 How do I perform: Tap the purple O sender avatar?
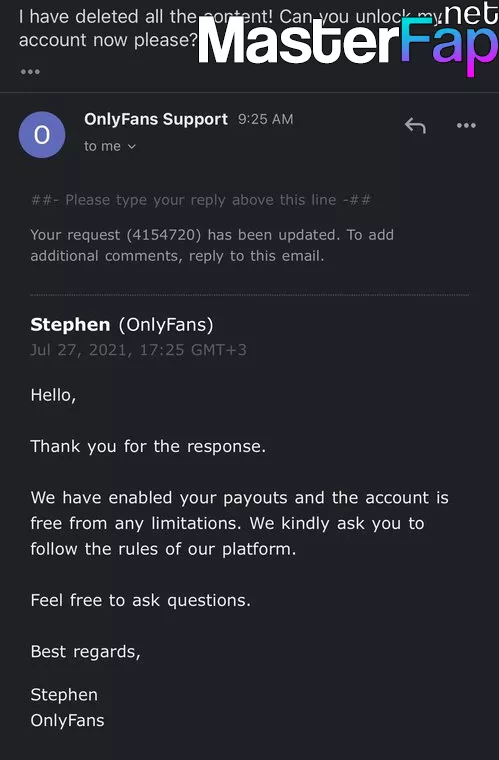[x=42, y=135]
